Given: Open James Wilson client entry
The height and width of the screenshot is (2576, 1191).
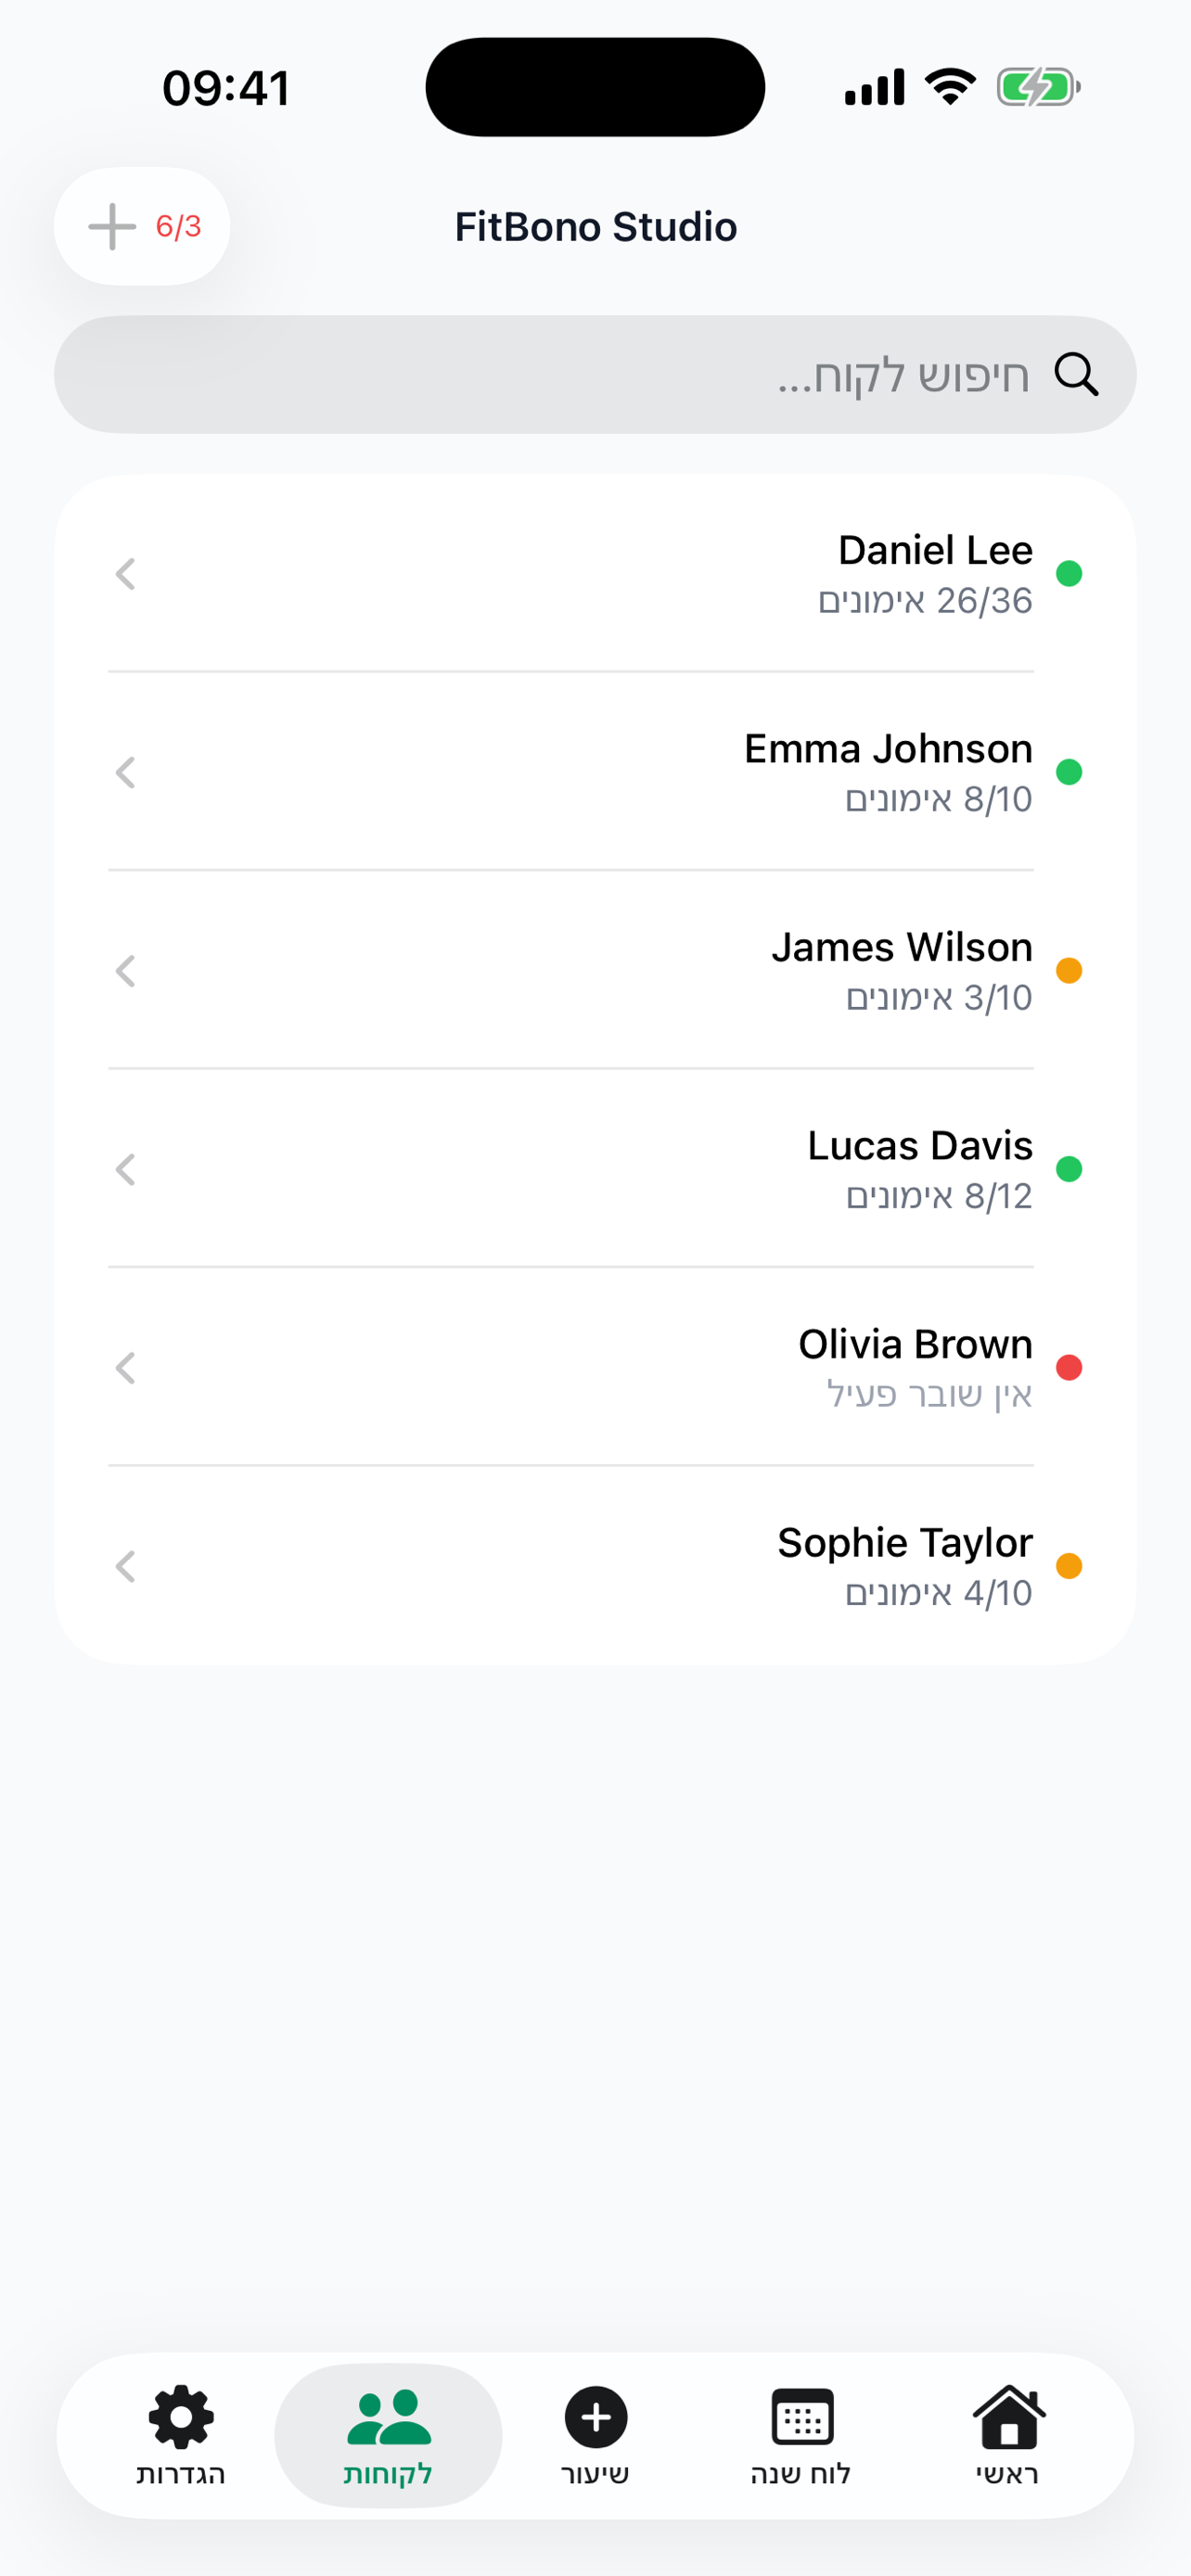Looking at the screenshot, I should click(900, 970).
